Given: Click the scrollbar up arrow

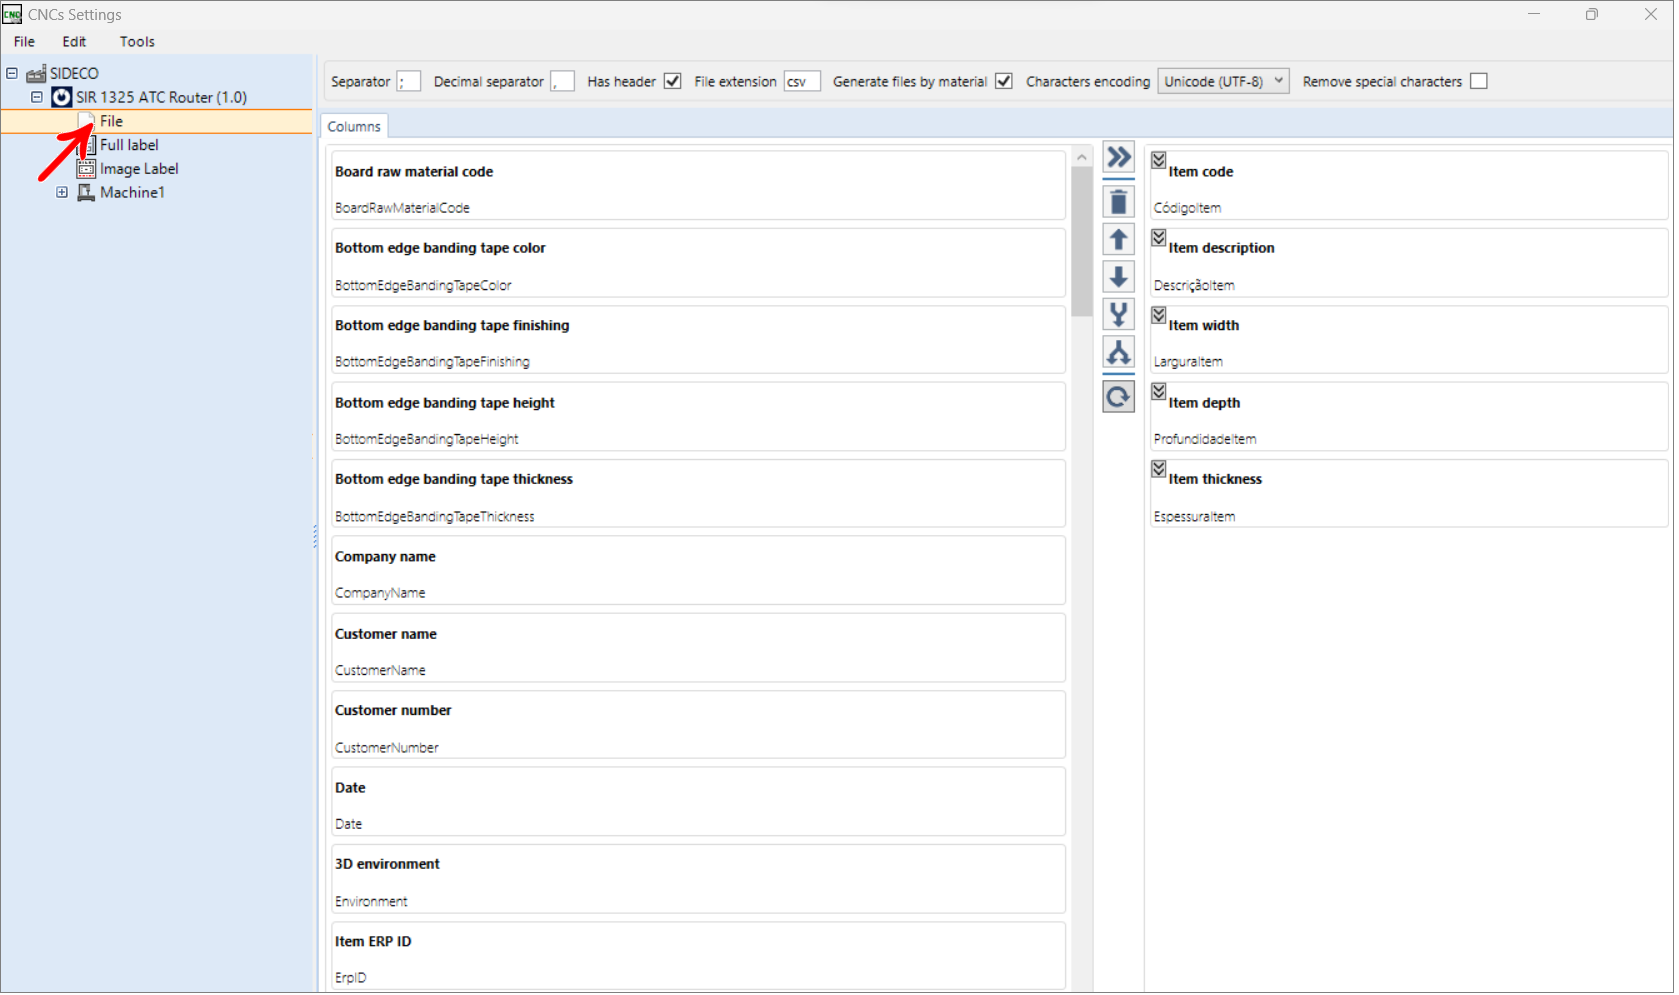Looking at the screenshot, I should 1084,158.
